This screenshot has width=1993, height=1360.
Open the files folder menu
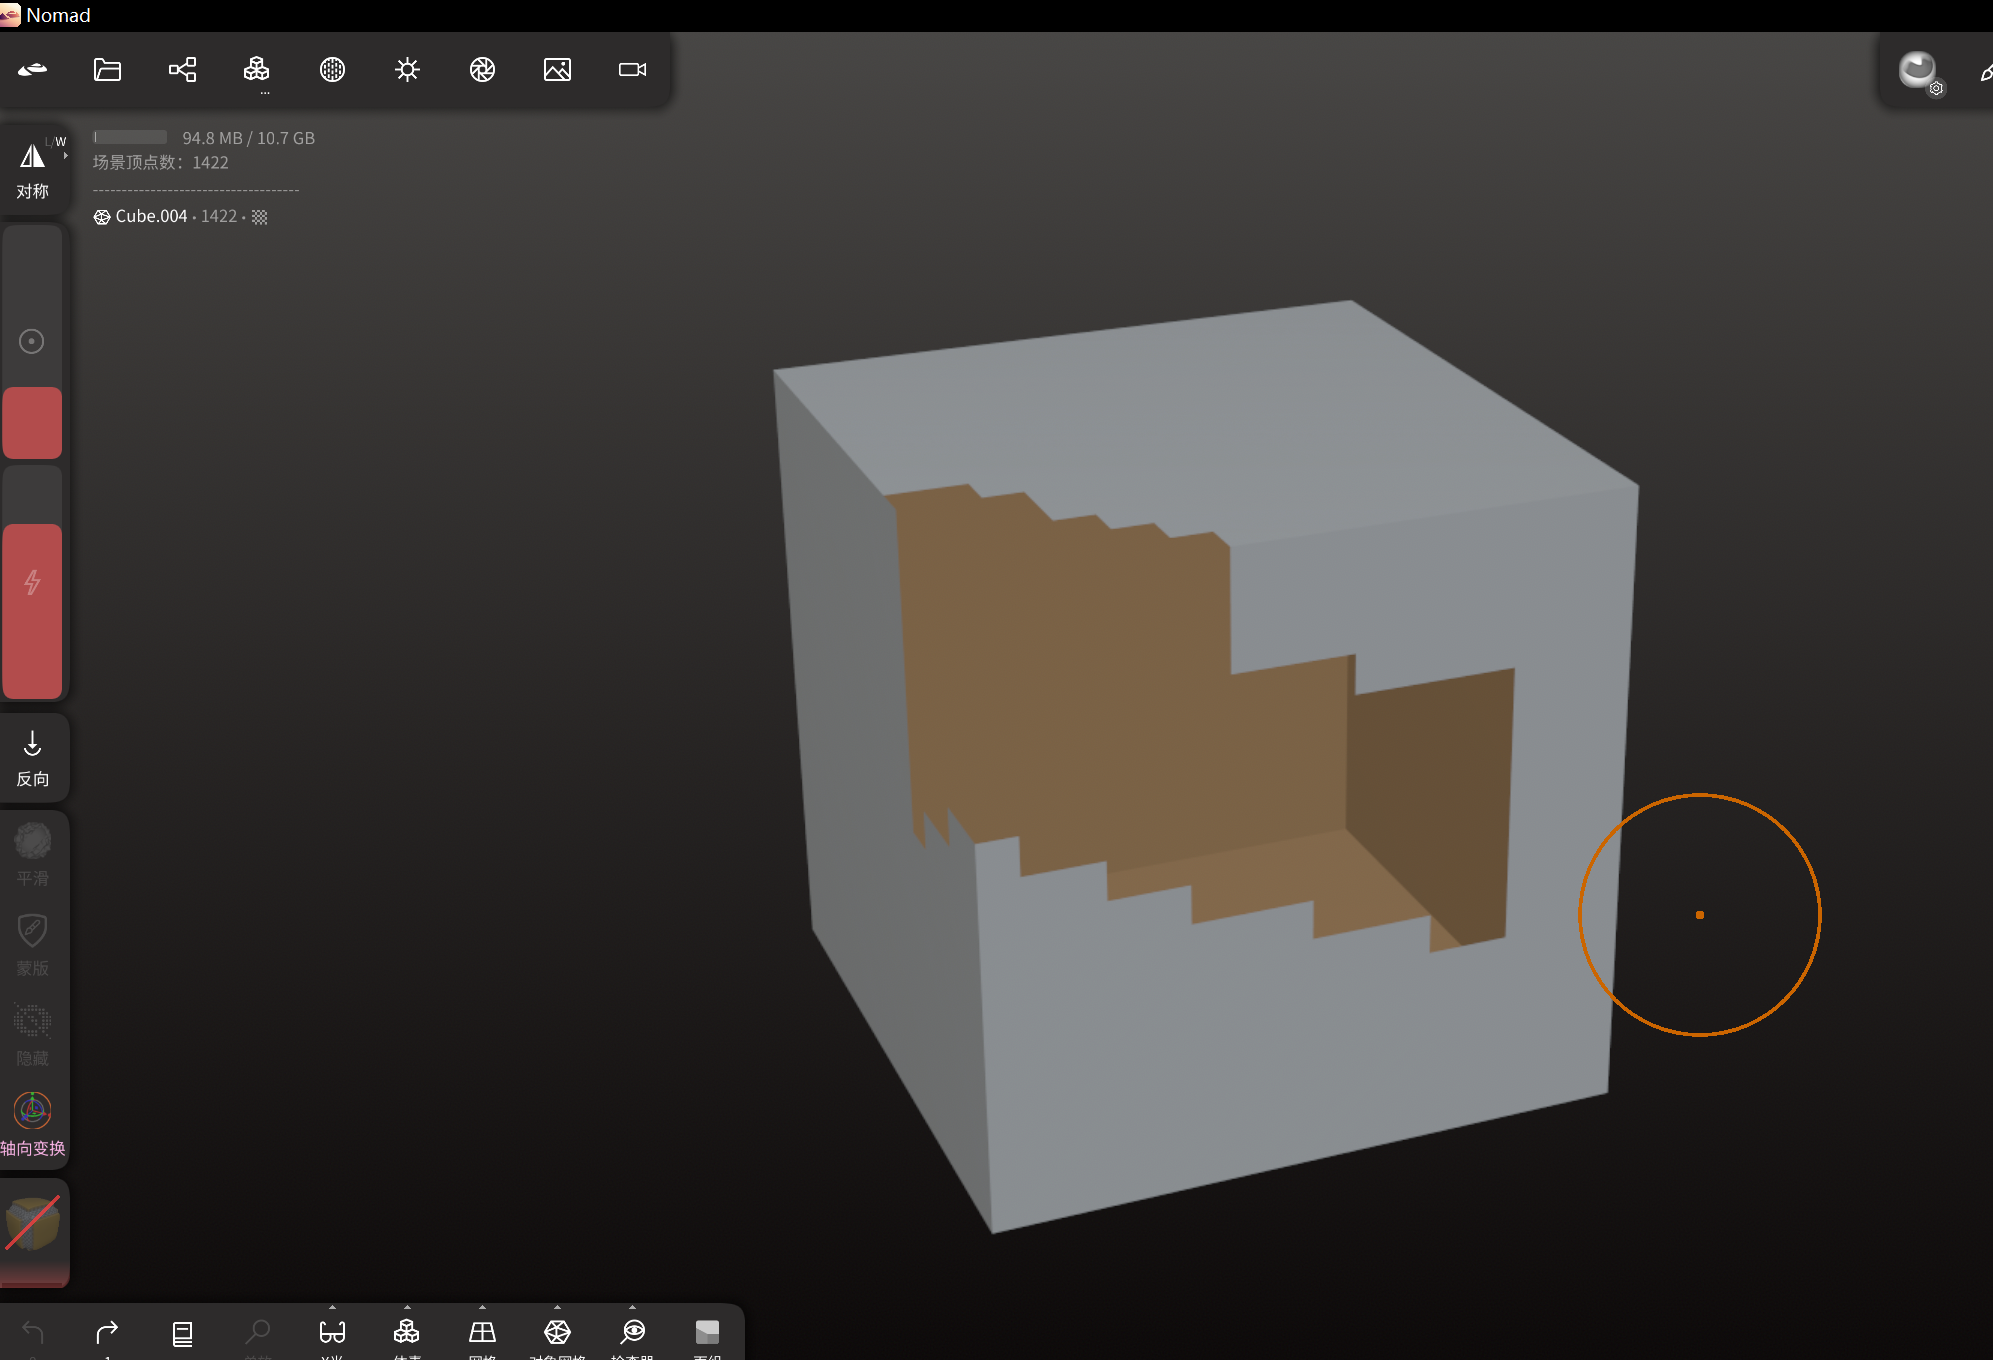tap(107, 69)
